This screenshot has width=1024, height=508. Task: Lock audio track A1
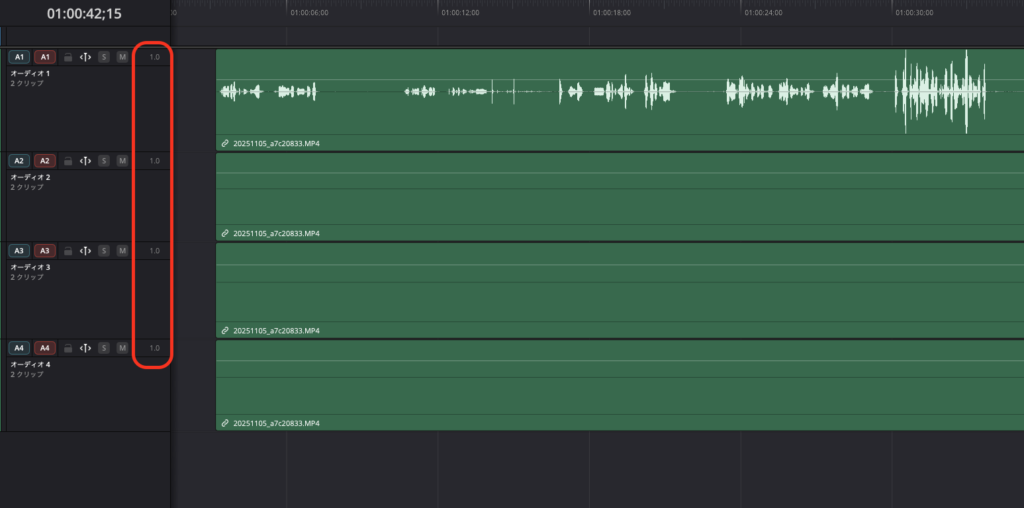click(x=68, y=57)
